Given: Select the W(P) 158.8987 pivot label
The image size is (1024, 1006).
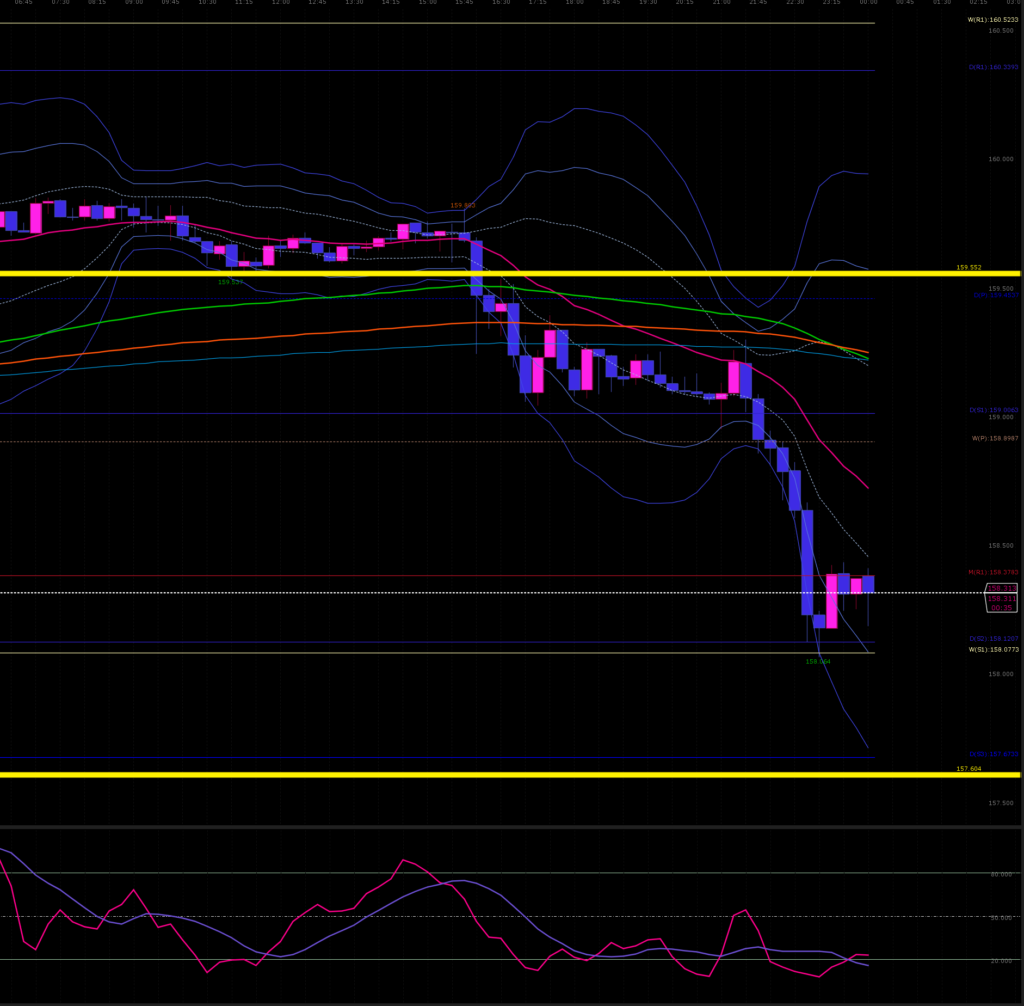Looking at the screenshot, I should click(994, 438).
